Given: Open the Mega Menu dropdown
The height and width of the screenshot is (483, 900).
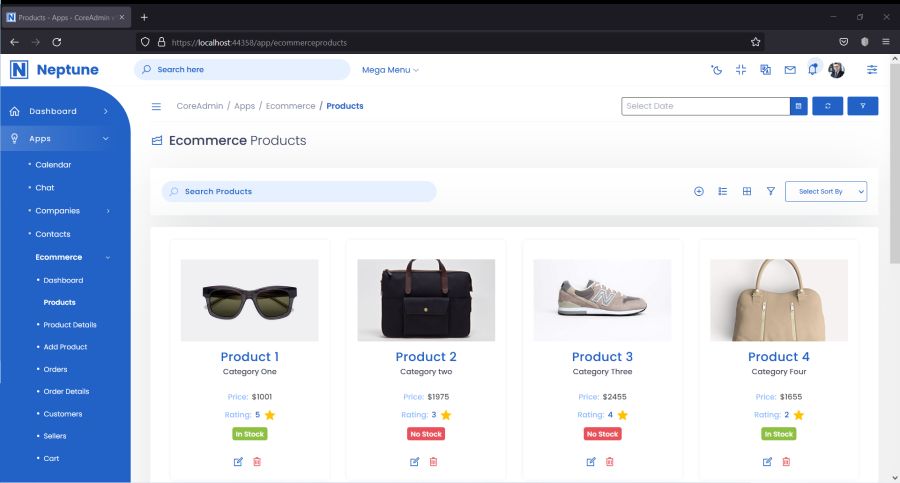Looking at the screenshot, I should tap(390, 70).
